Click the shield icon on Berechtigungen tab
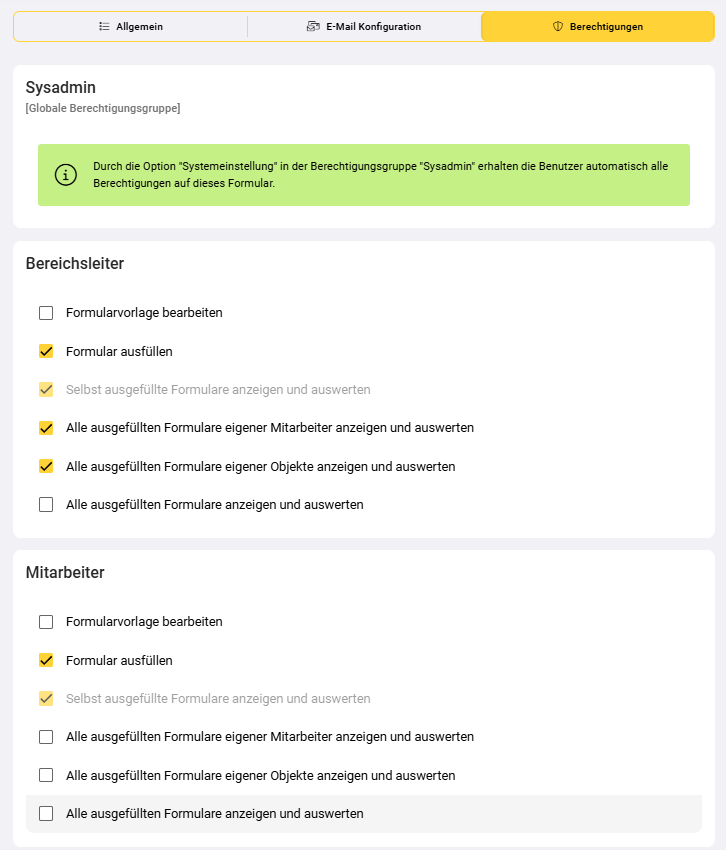Viewport: 726px width, 850px height. click(x=558, y=27)
